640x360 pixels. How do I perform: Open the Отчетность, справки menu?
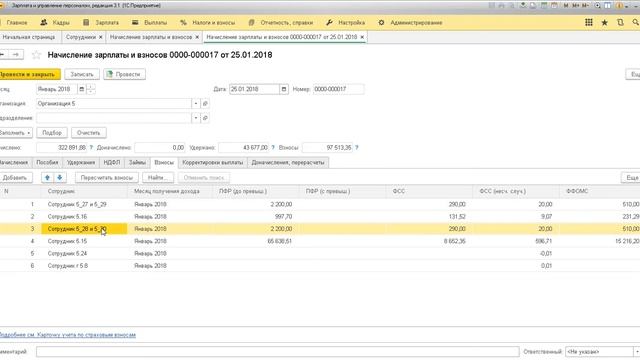280,23
